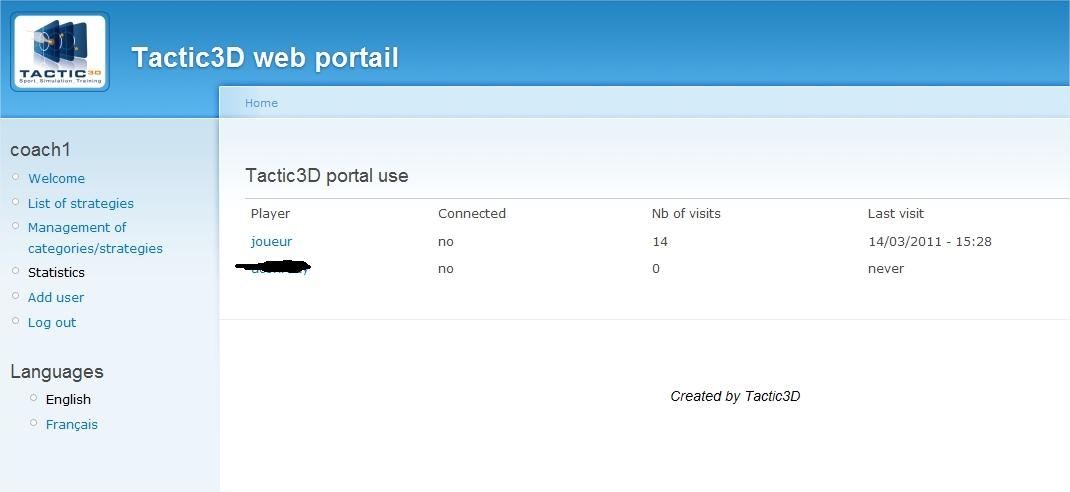
Task: Switch language to Français
Action: (x=72, y=424)
